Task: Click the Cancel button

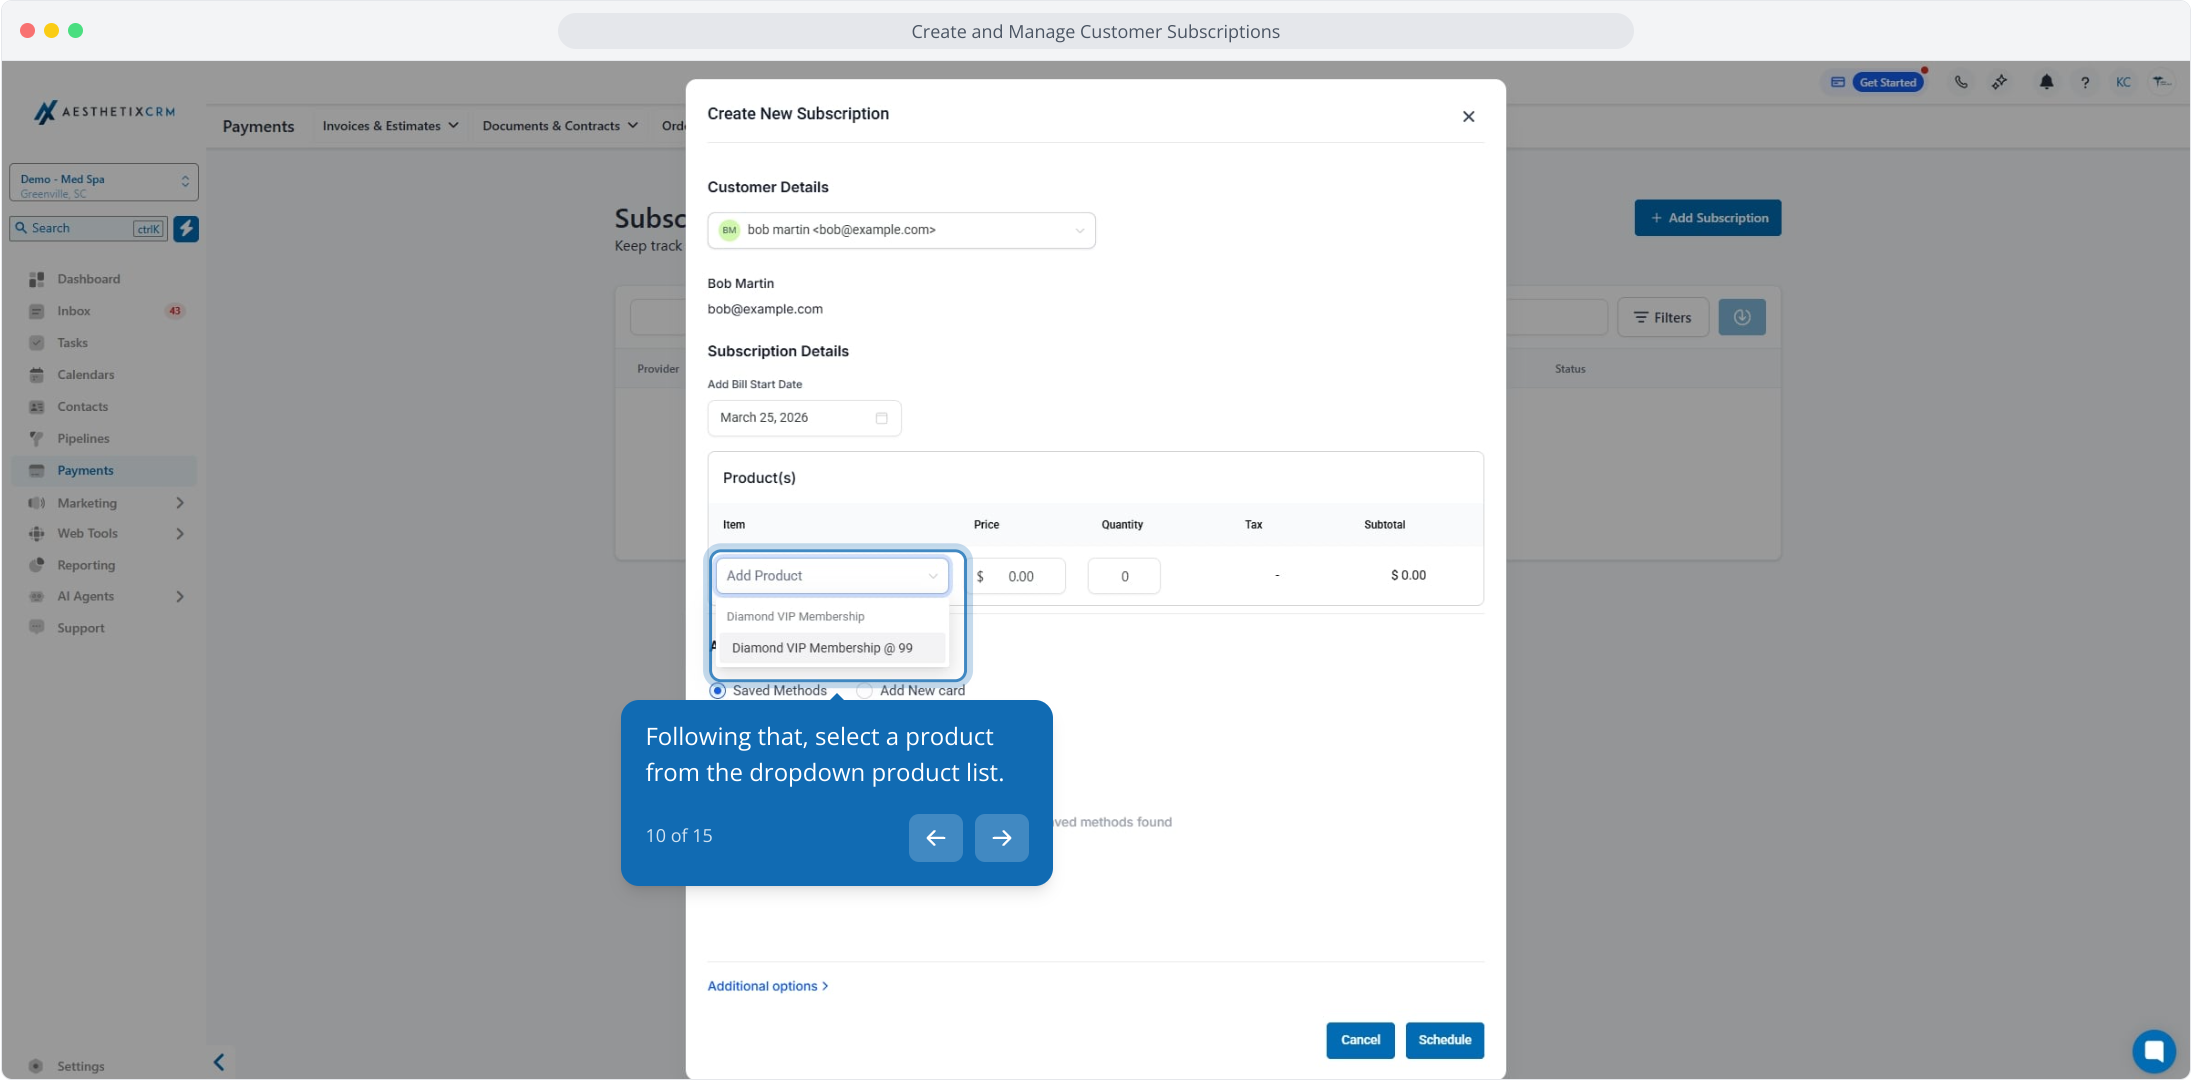Action: [1360, 1040]
